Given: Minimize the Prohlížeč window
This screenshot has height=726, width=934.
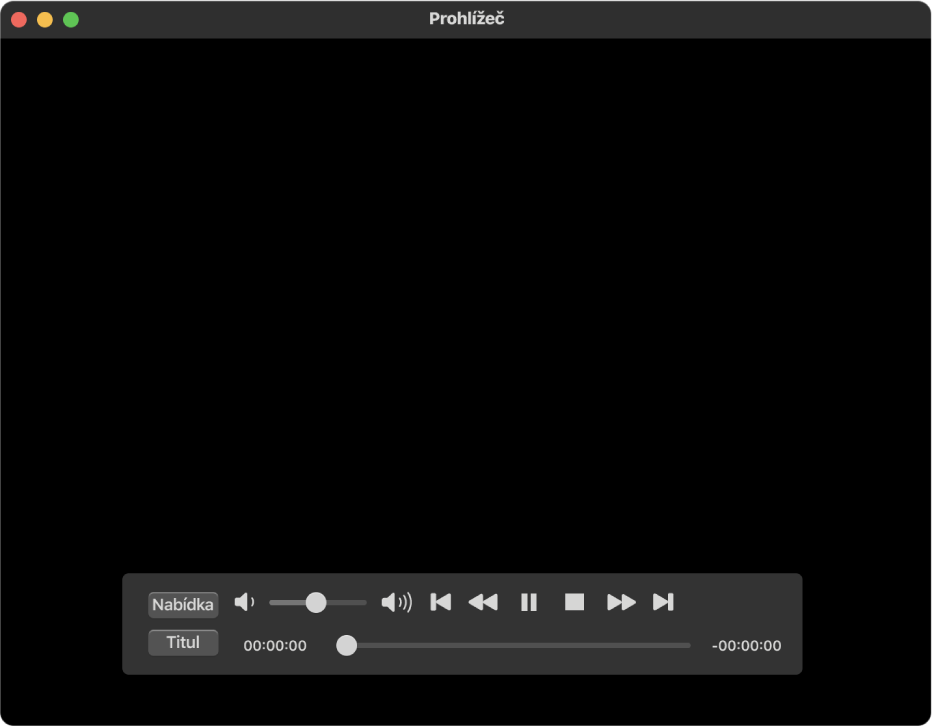Looking at the screenshot, I should tap(45, 20).
